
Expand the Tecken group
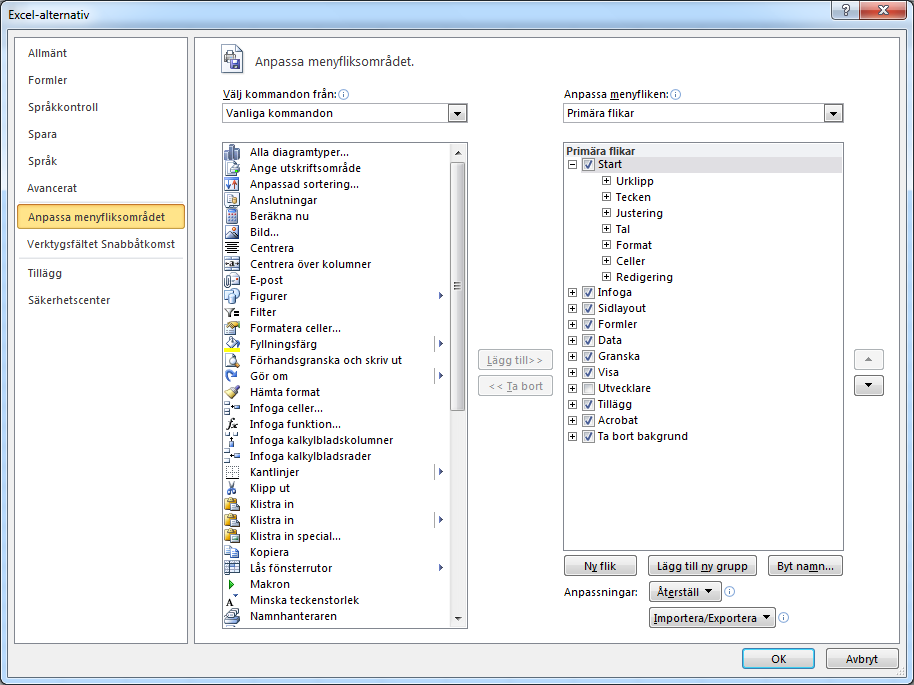(606, 197)
